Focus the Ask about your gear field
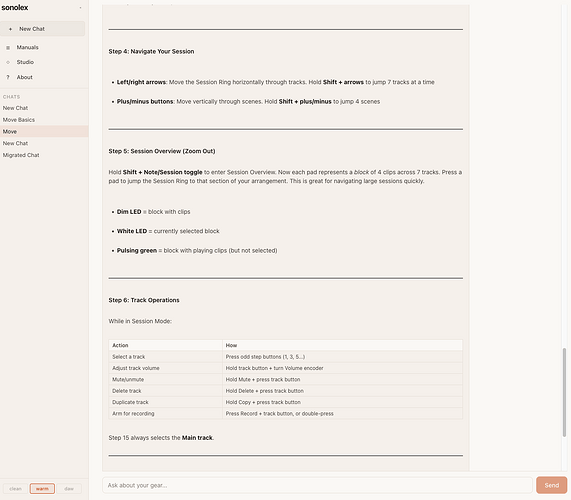Screen dimensions: 571x500 pos(317,485)
